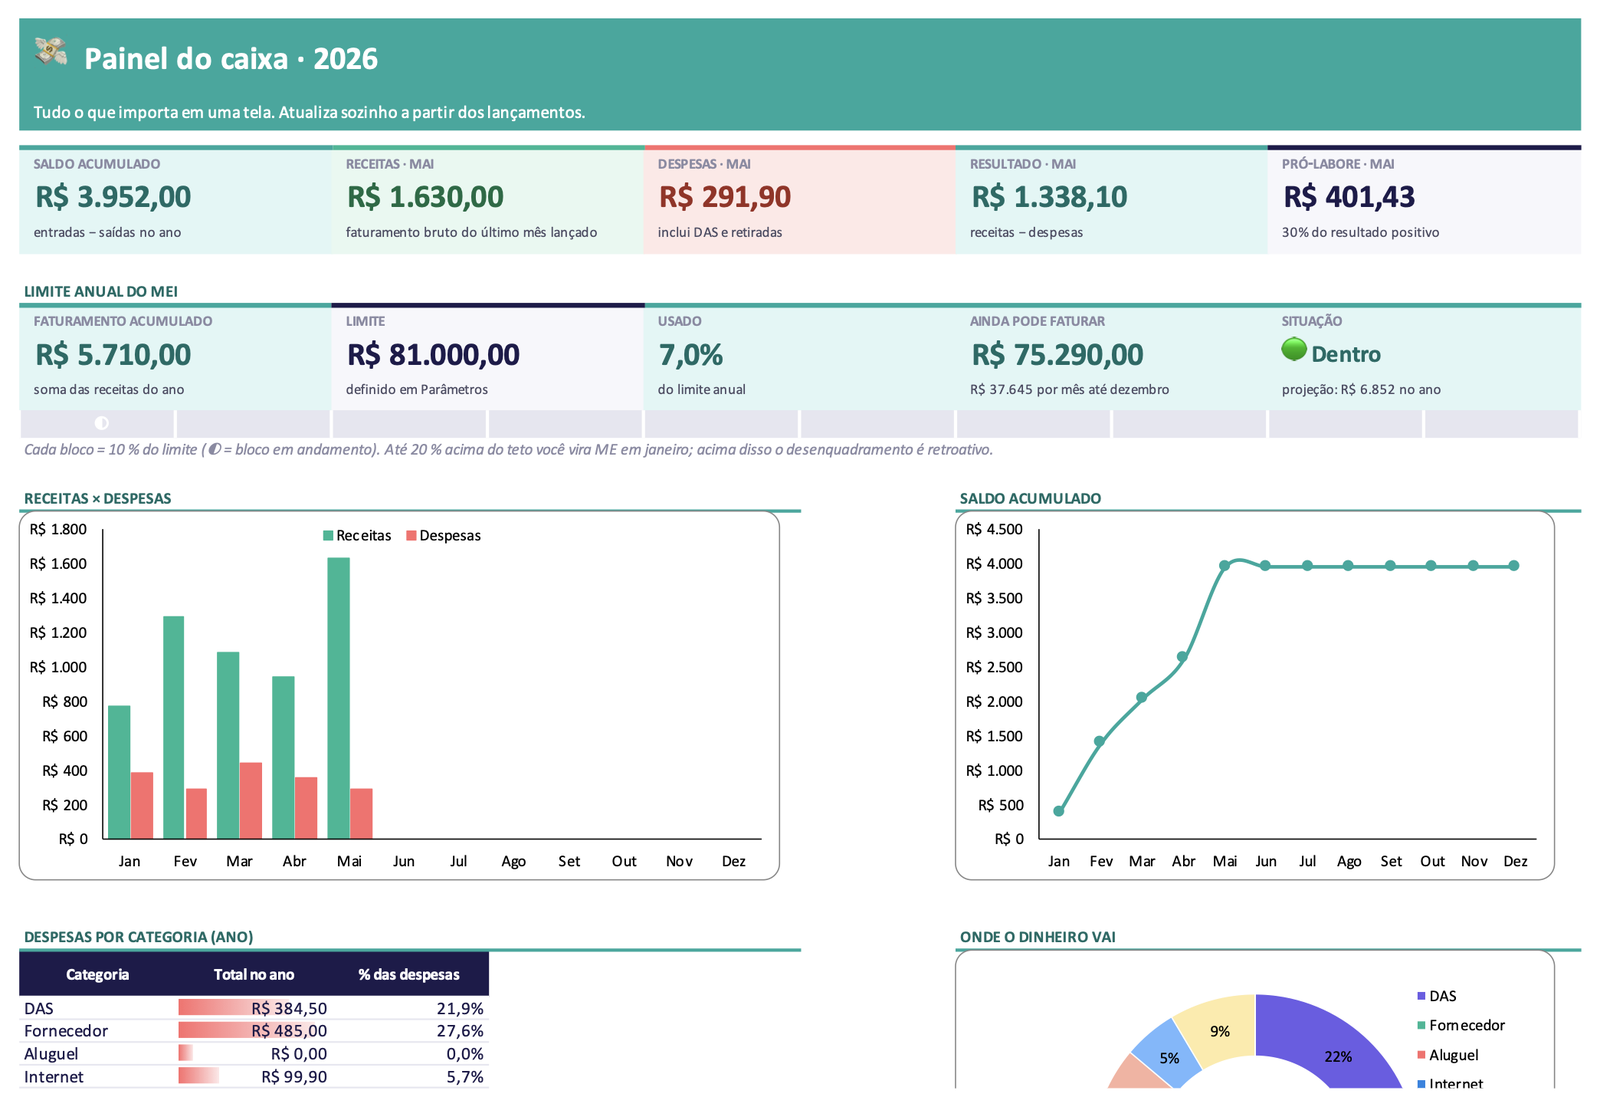Click the "% das despesas" column header

pyautogui.click(x=409, y=974)
